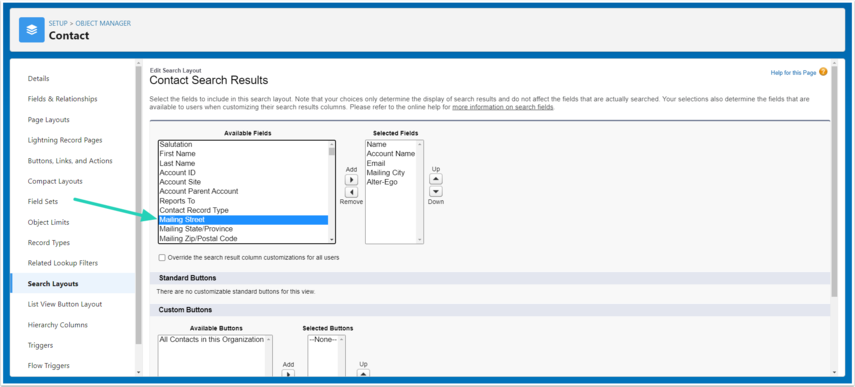
Task: Open Lightning Record Pages in sidebar
Action: pyautogui.click(x=65, y=140)
